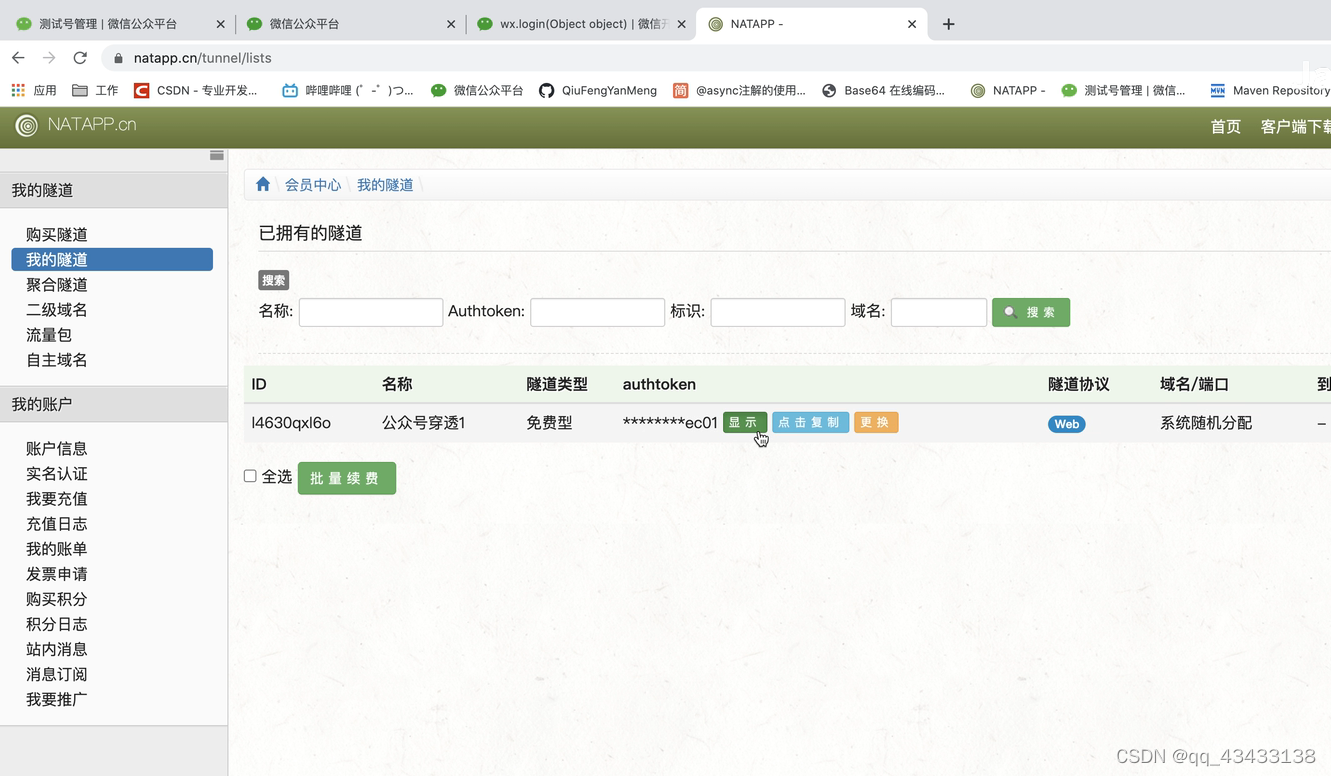Focus the Authtoken search field
The height and width of the screenshot is (776, 1331).
coord(598,312)
